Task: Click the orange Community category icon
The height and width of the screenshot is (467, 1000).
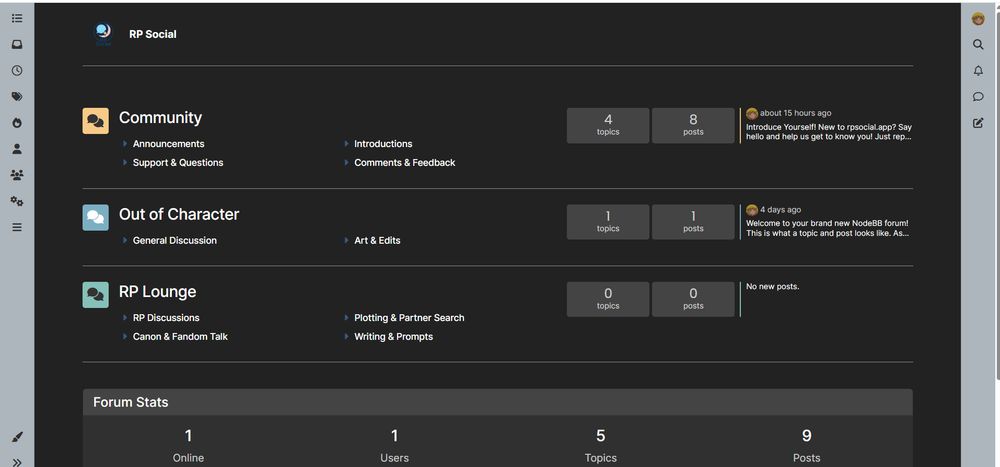Action: (96, 121)
